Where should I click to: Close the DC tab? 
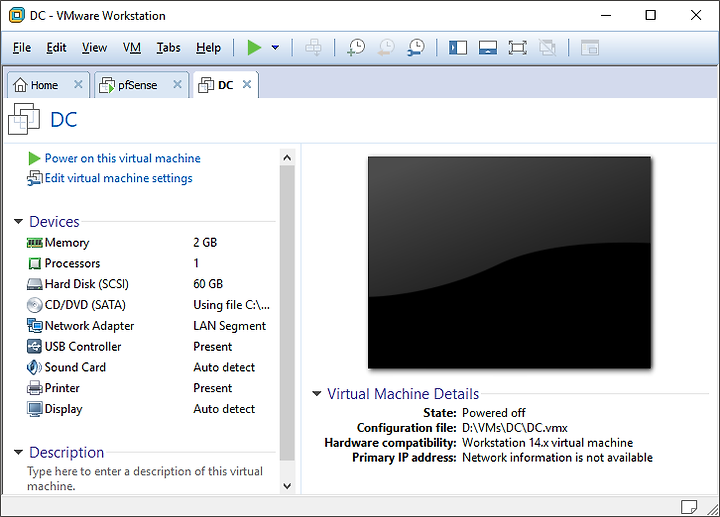(x=247, y=84)
